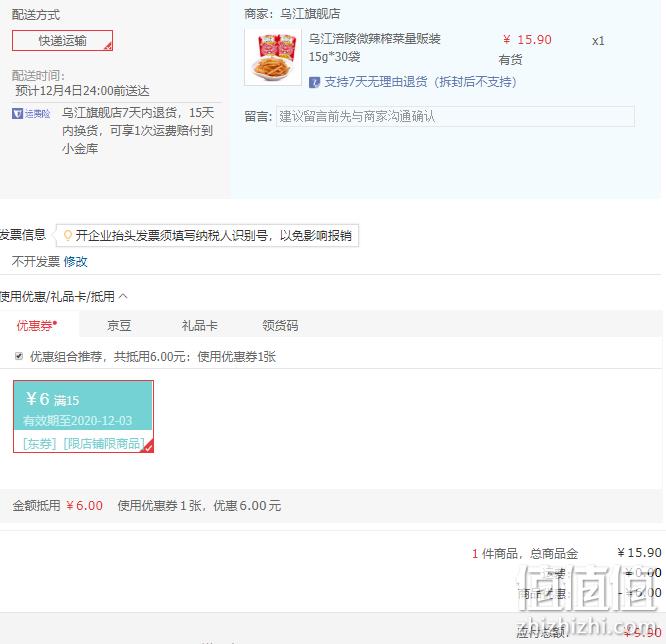Switch to the 礼品卡 tab
The width and height of the screenshot is (666, 644).
(x=200, y=325)
